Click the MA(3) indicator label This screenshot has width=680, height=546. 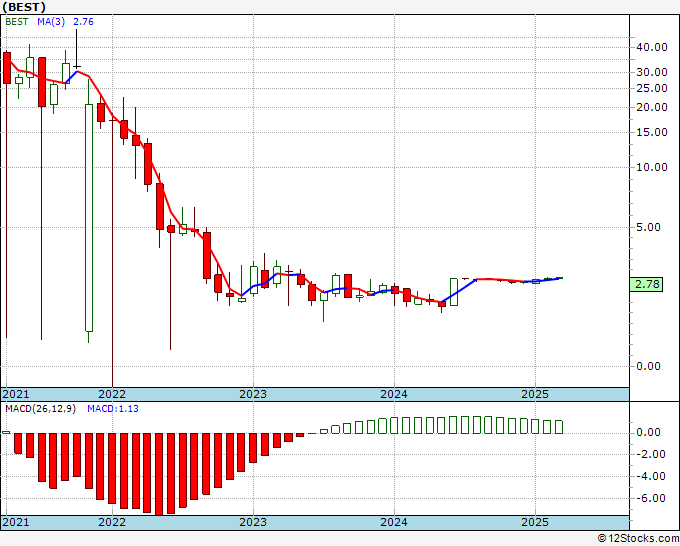pos(51,22)
